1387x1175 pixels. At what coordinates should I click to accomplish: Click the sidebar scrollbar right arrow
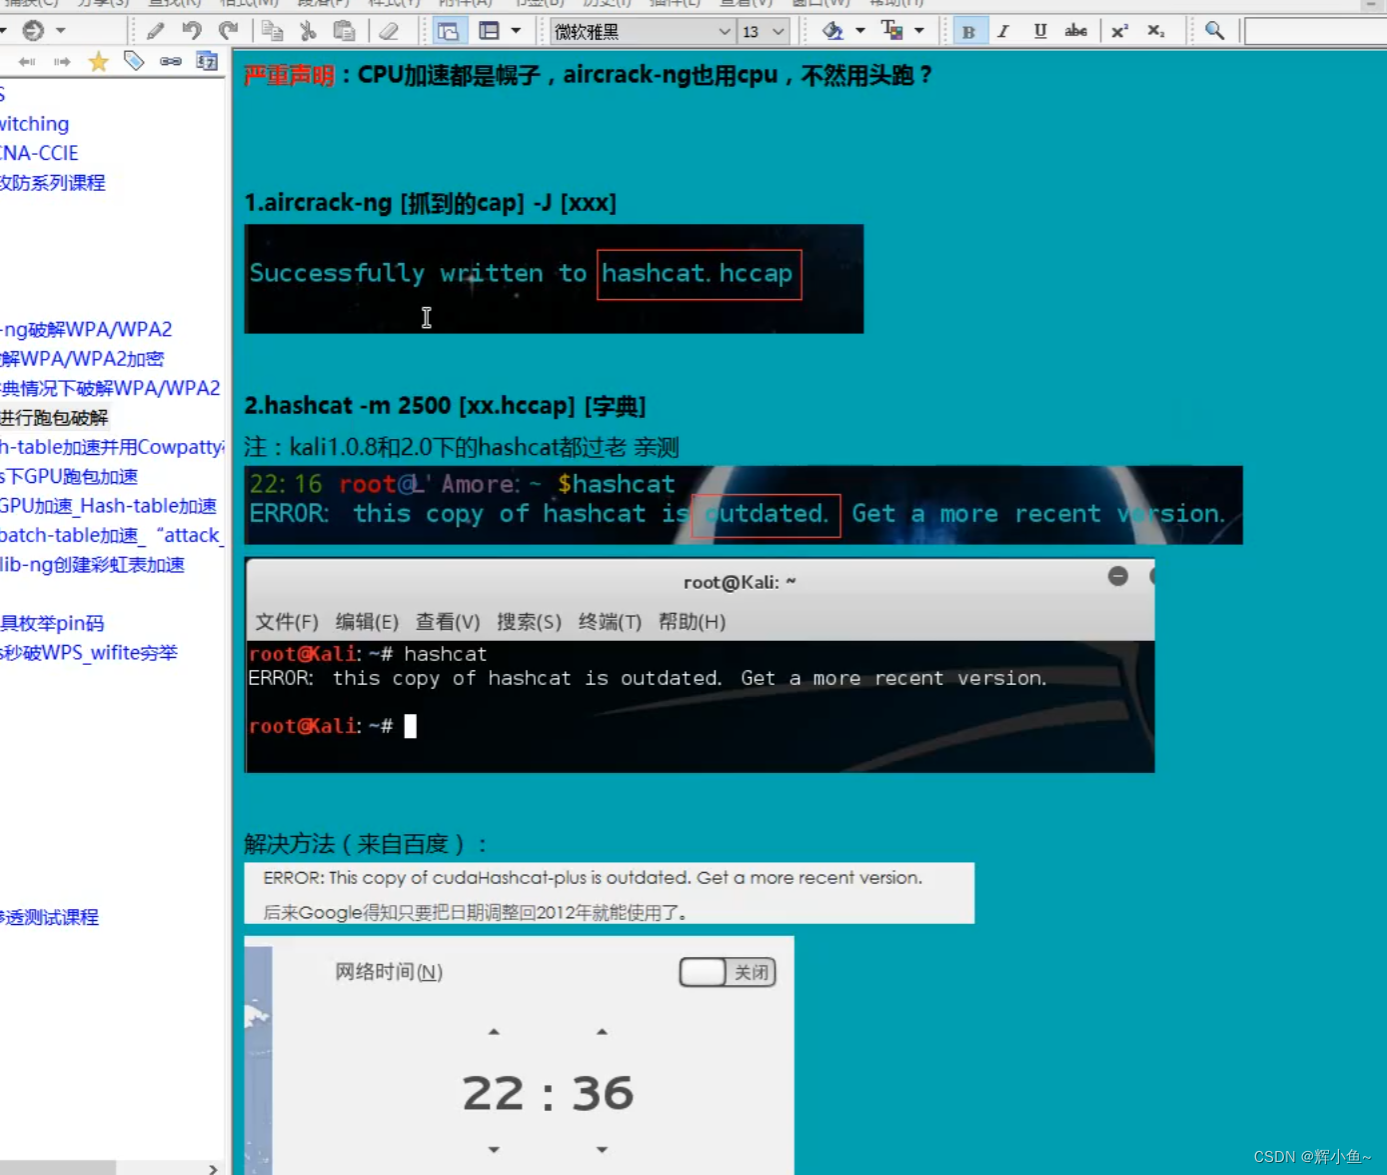[x=213, y=1168]
